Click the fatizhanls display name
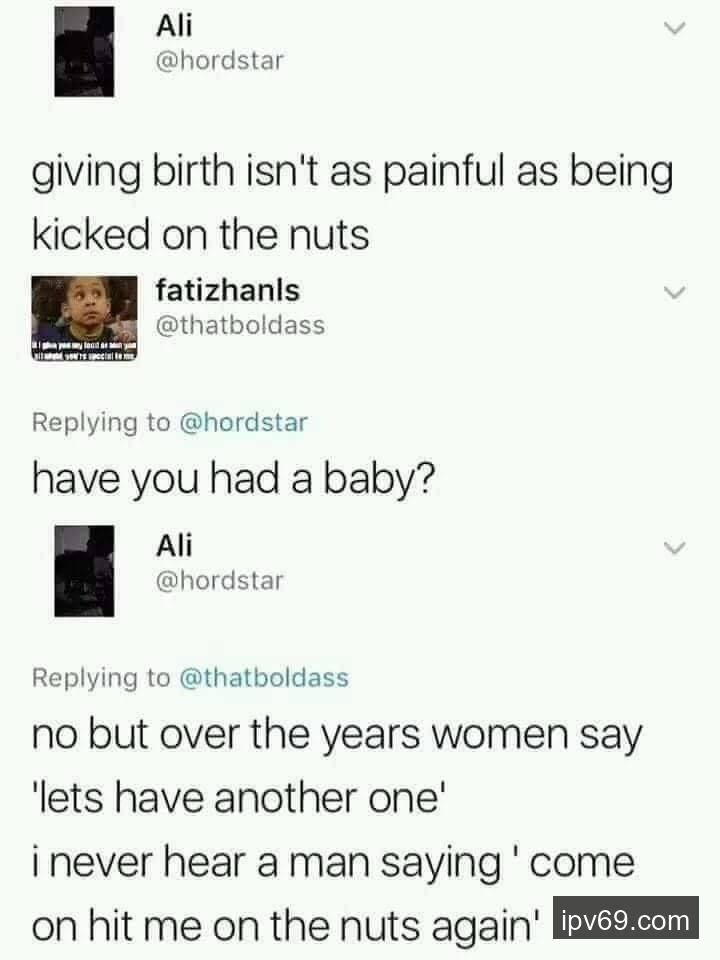Screen dimensions: 720x960 pos(228,290)
